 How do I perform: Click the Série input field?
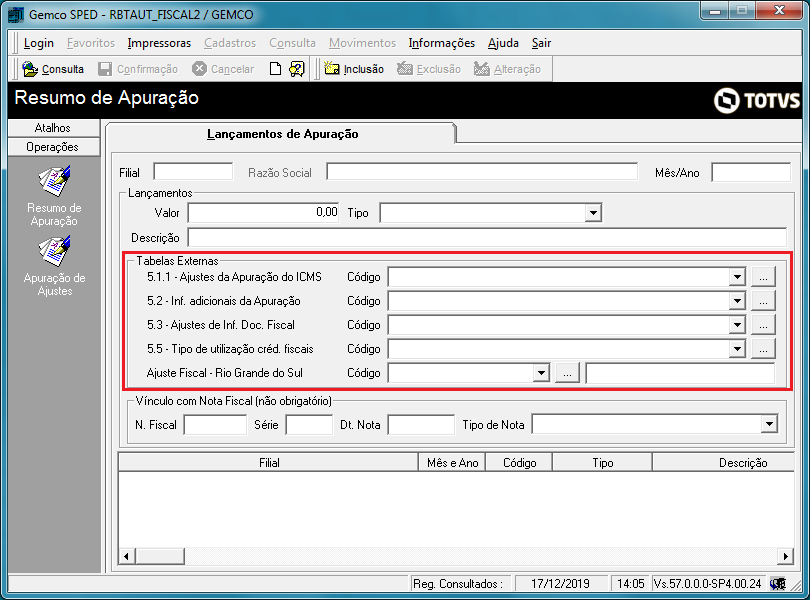pos(309,425)
